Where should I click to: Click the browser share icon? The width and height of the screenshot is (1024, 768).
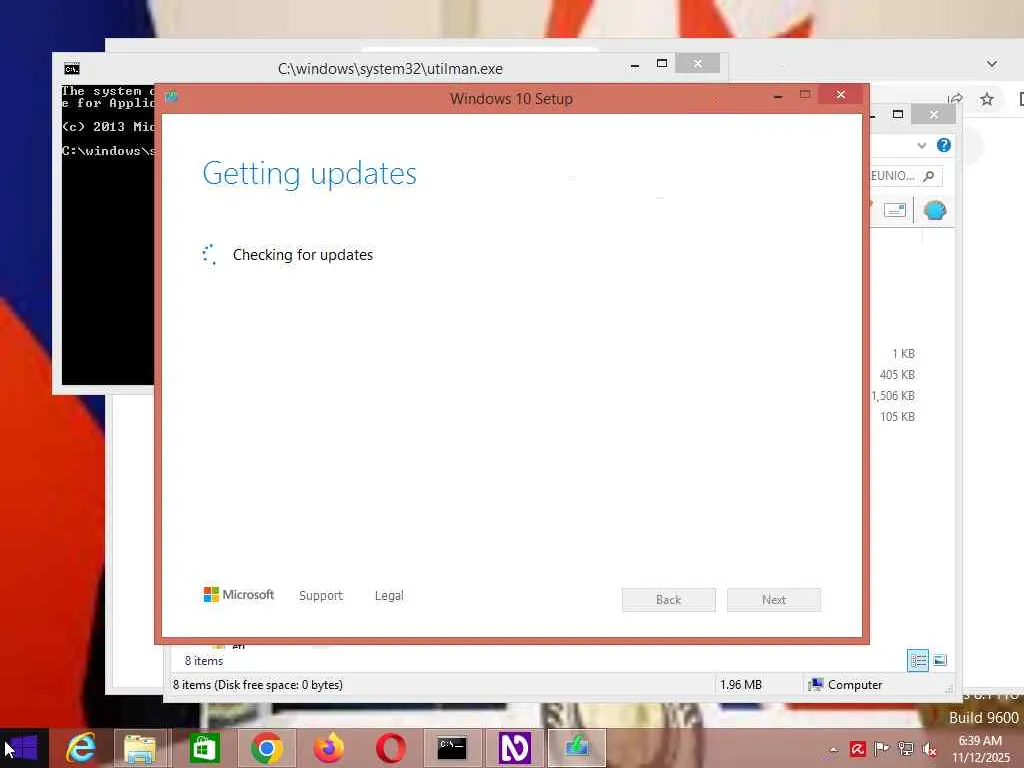955,99
